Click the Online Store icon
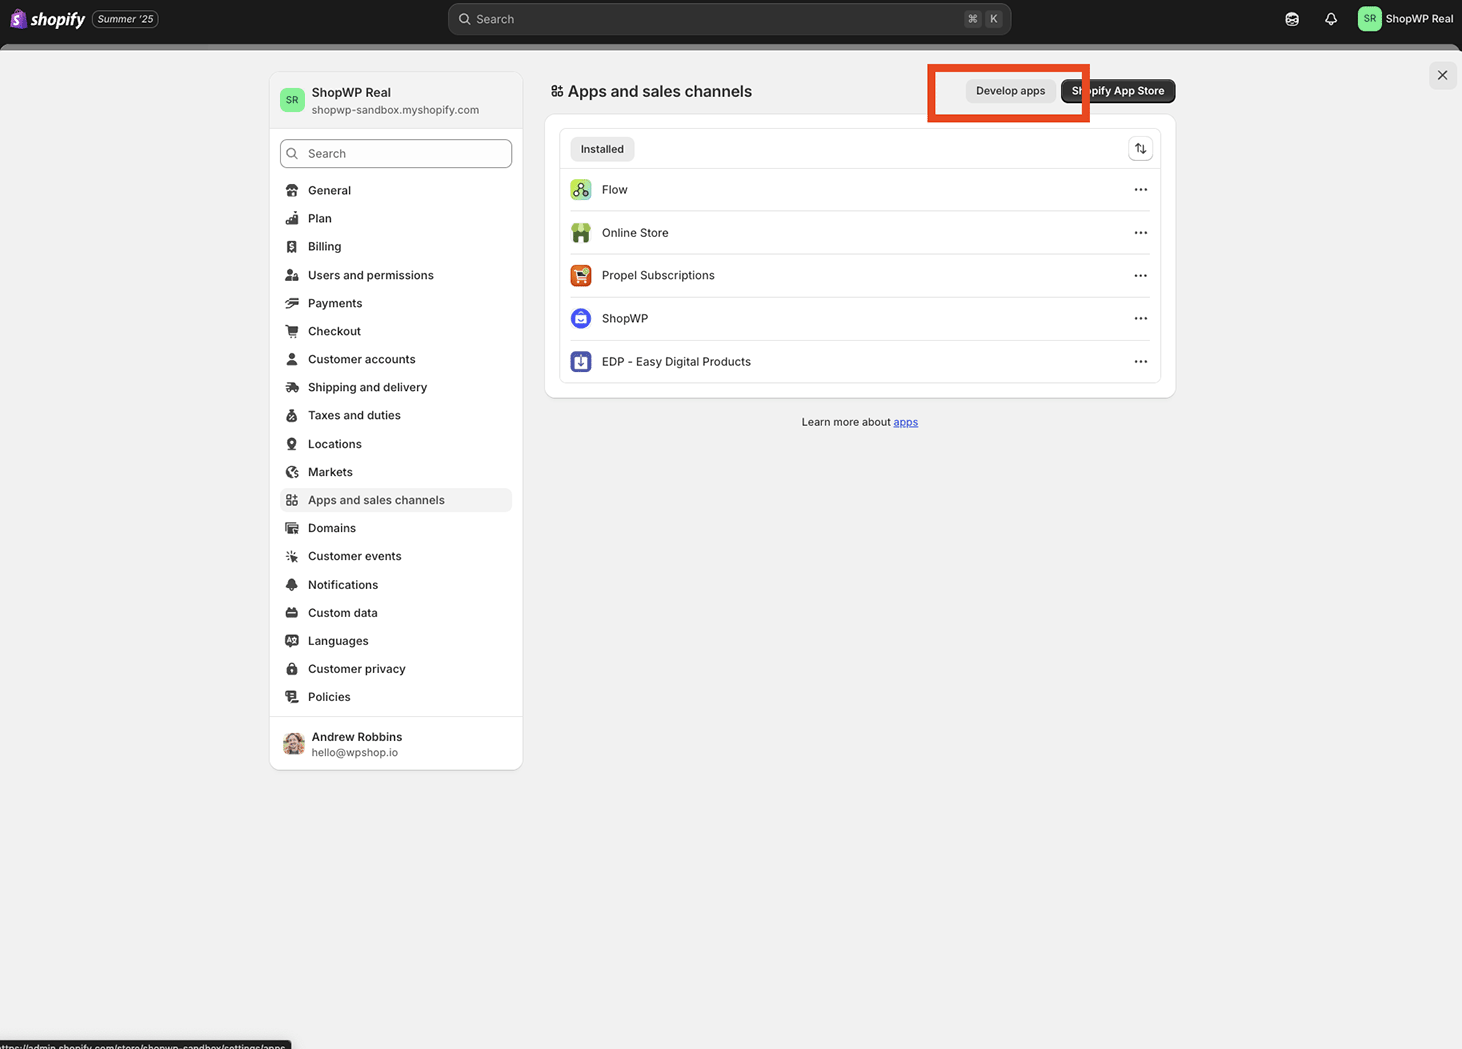 tap(581, 233)
